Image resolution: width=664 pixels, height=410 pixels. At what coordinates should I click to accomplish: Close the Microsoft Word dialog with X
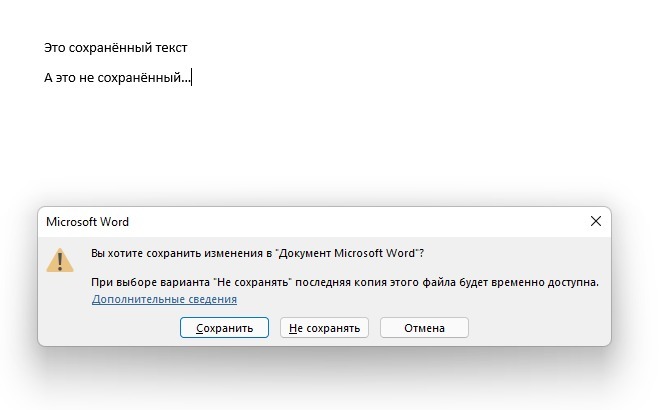(x=596, y=221)
